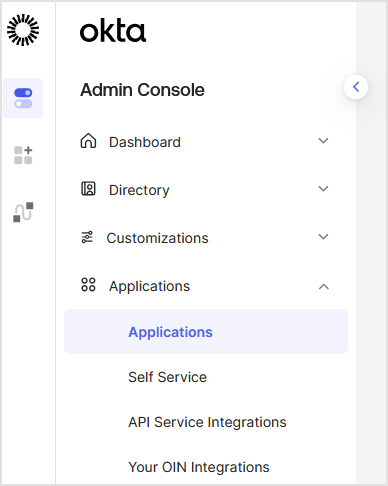Open the apps-plus grid icon in rail
Screen dimensions: 388x486
23,155
